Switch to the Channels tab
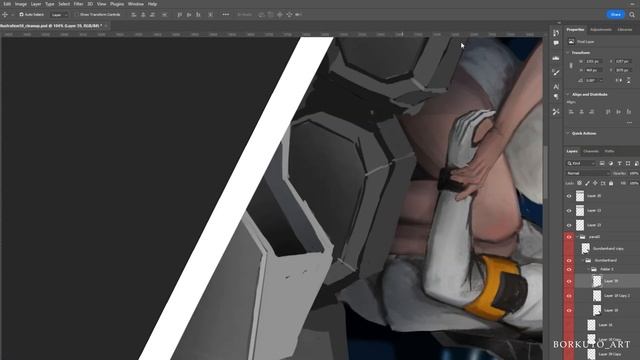 pyautogui.click(x=591, y=151)
